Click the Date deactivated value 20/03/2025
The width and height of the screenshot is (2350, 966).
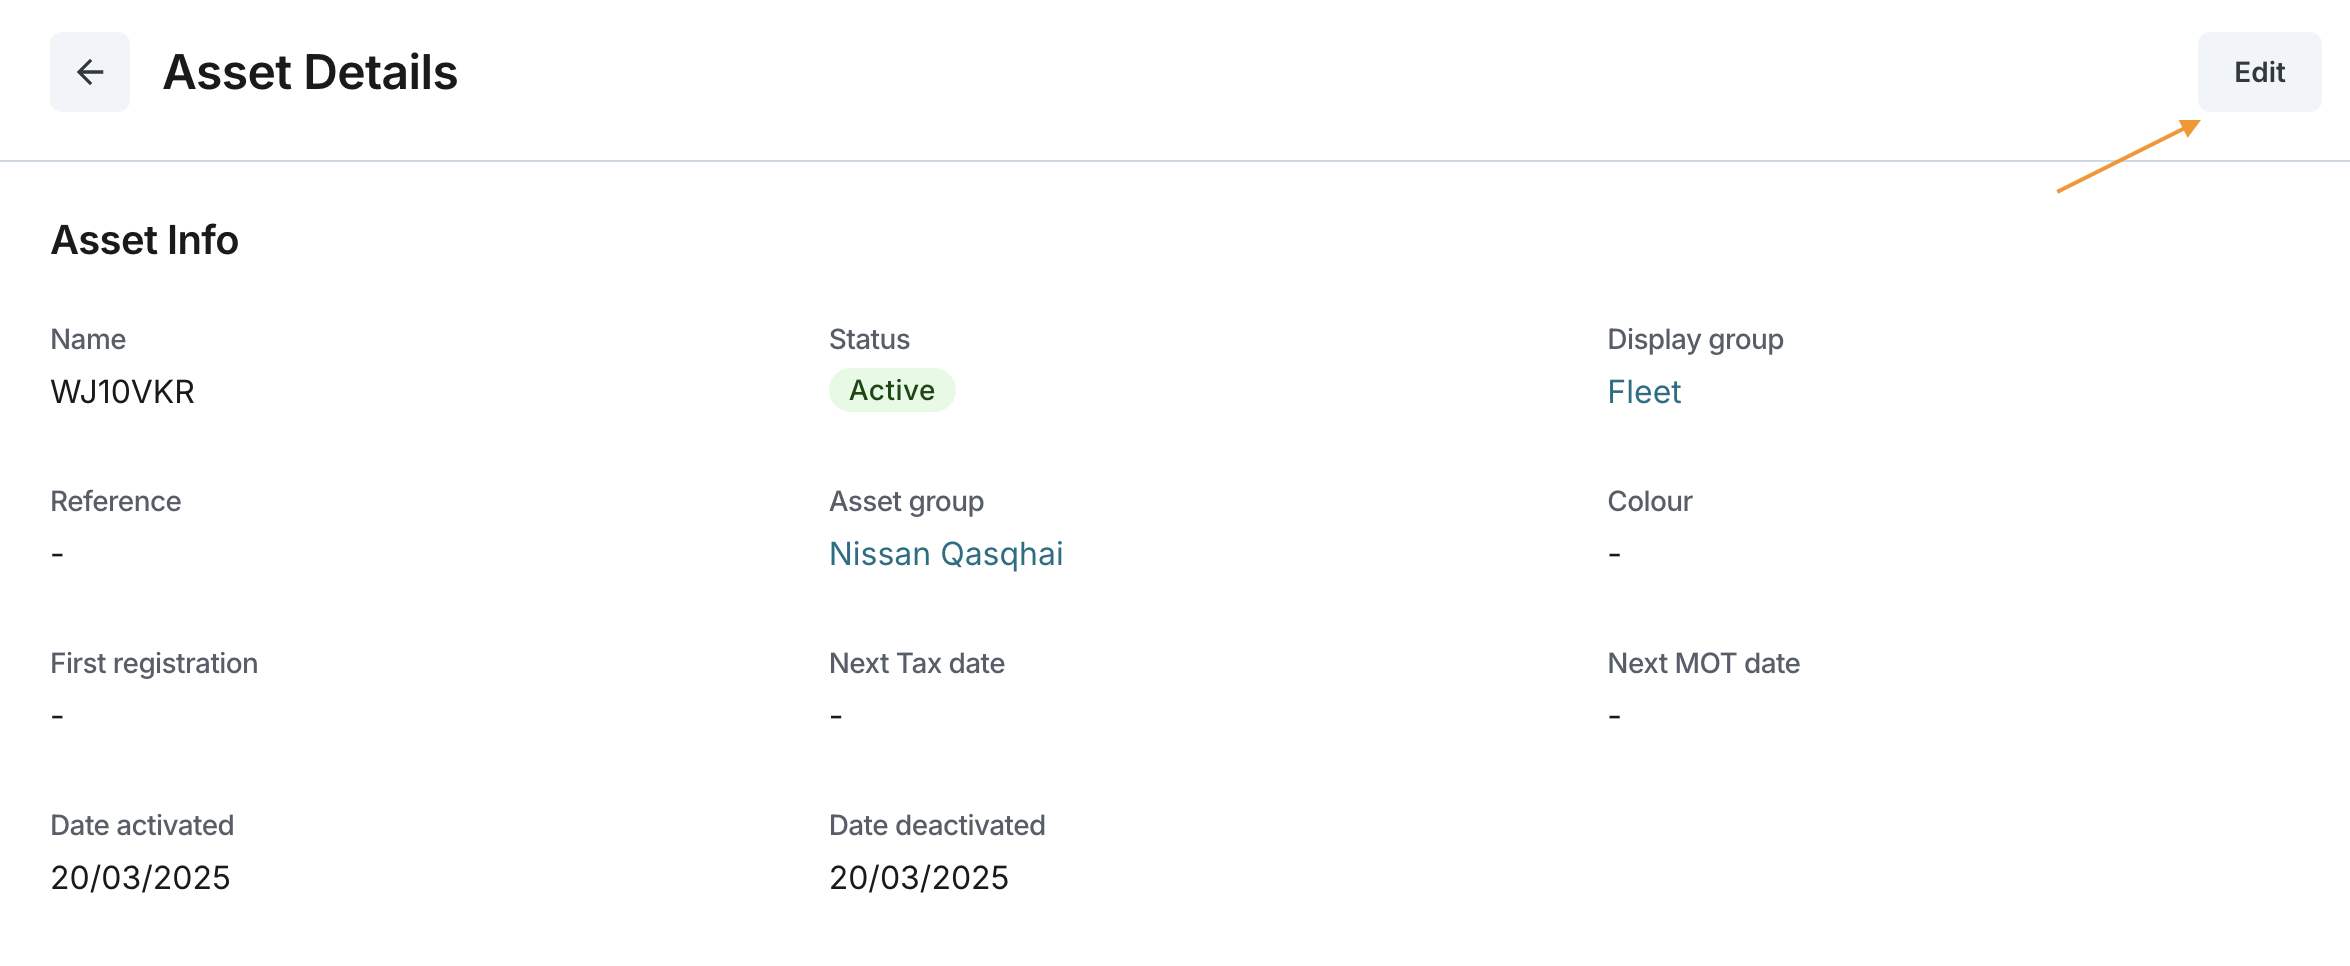[x=918, y=878]
